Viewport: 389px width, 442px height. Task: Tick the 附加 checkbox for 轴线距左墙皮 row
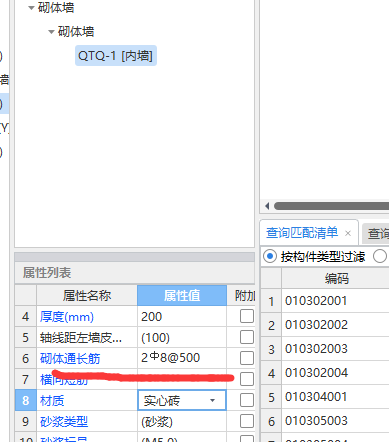(247, 337)
